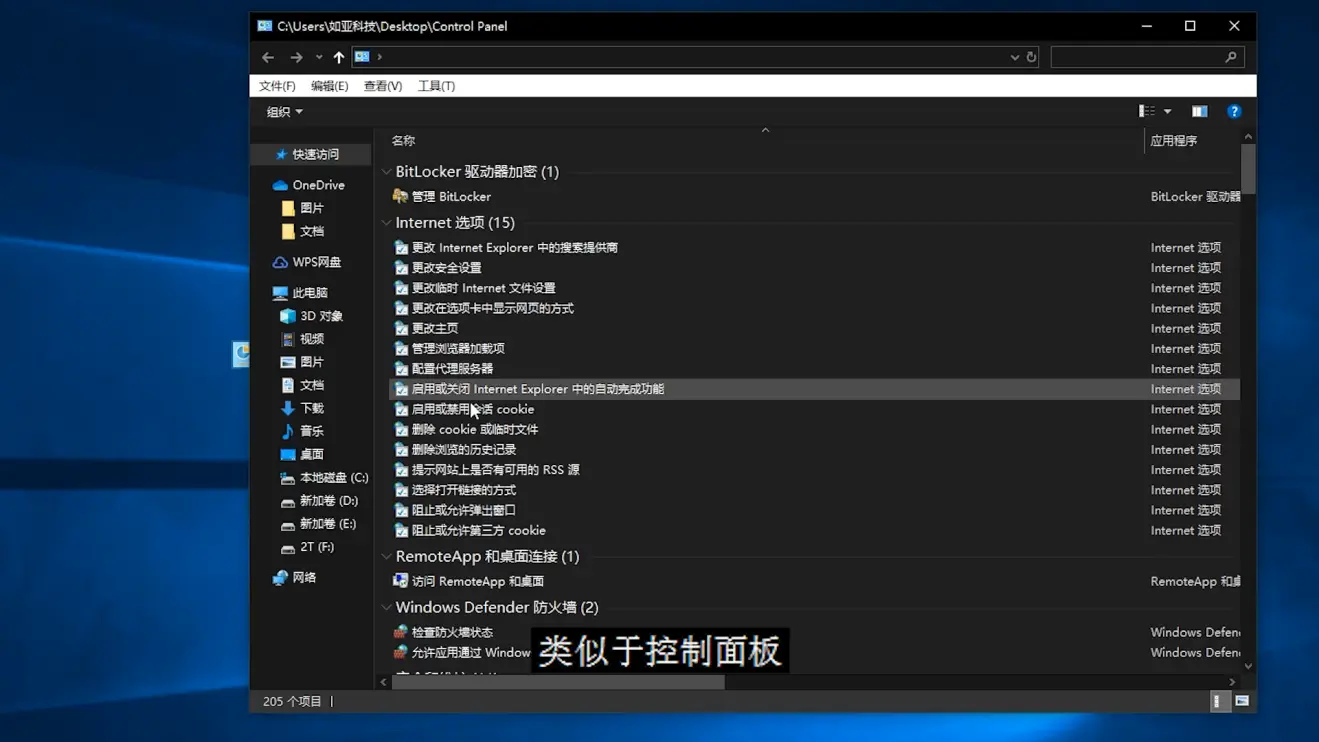Go up one folder level

pyautogui.click(x=339, y=57)
